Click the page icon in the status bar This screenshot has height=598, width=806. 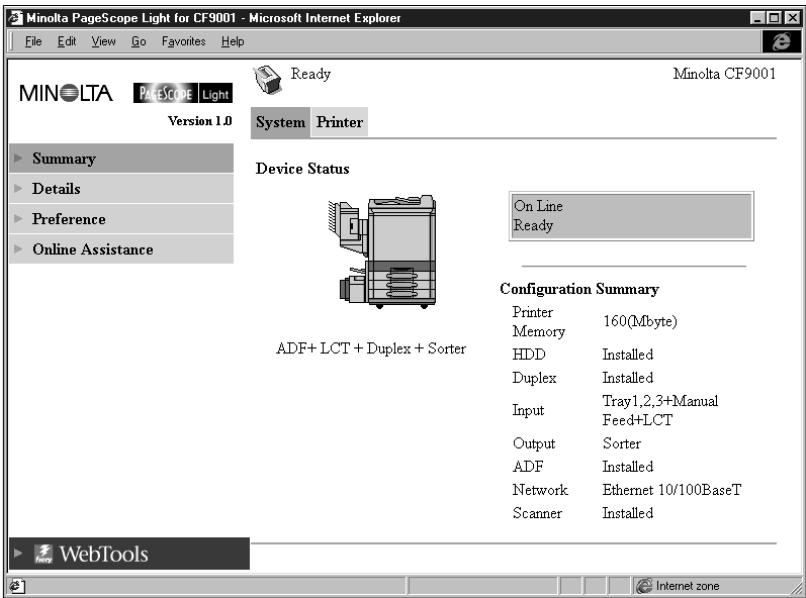[16, 586]
